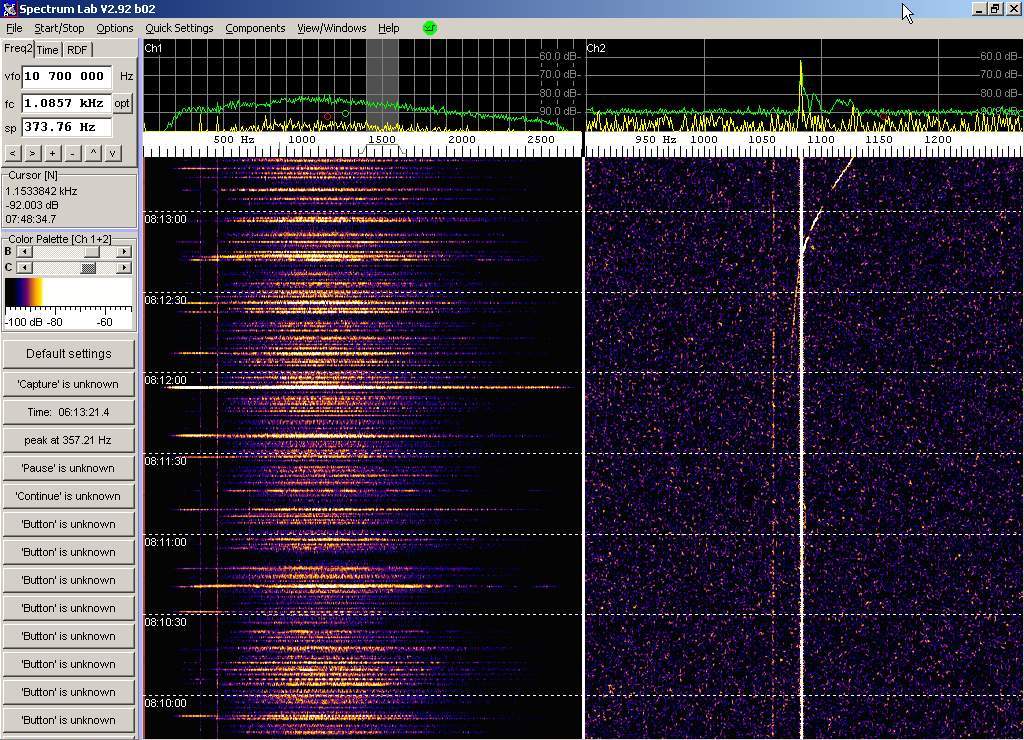Click the '^' up arrow button
This screenshot has height=740, width=1024.
click(93, 153)
